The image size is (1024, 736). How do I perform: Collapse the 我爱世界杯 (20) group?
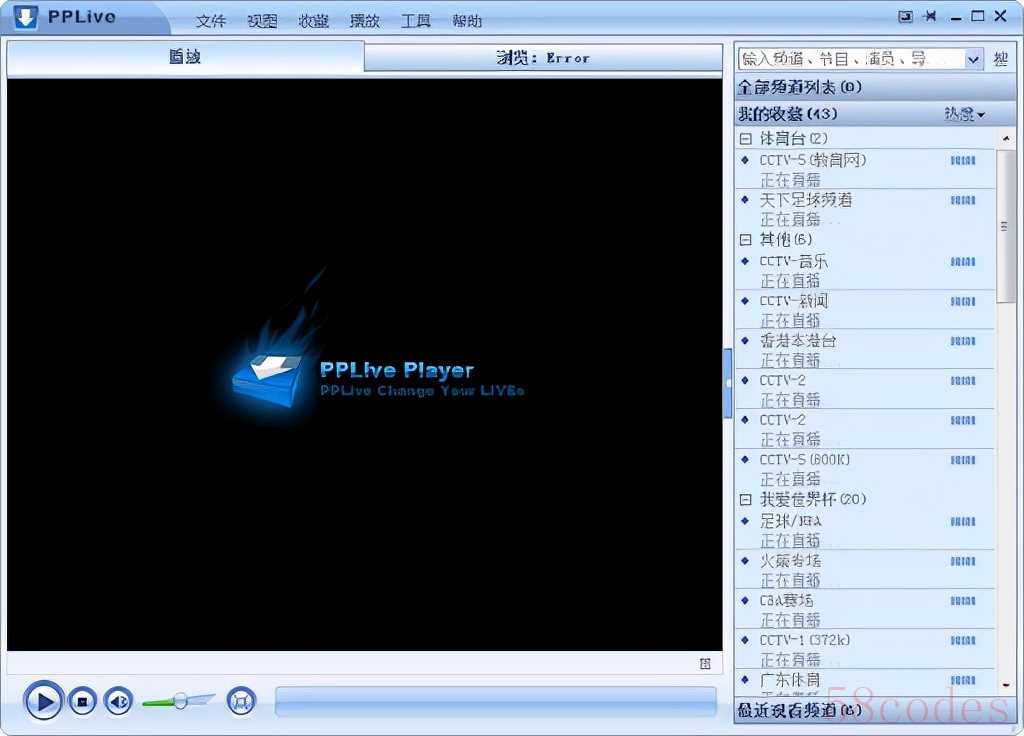(745, 500)
